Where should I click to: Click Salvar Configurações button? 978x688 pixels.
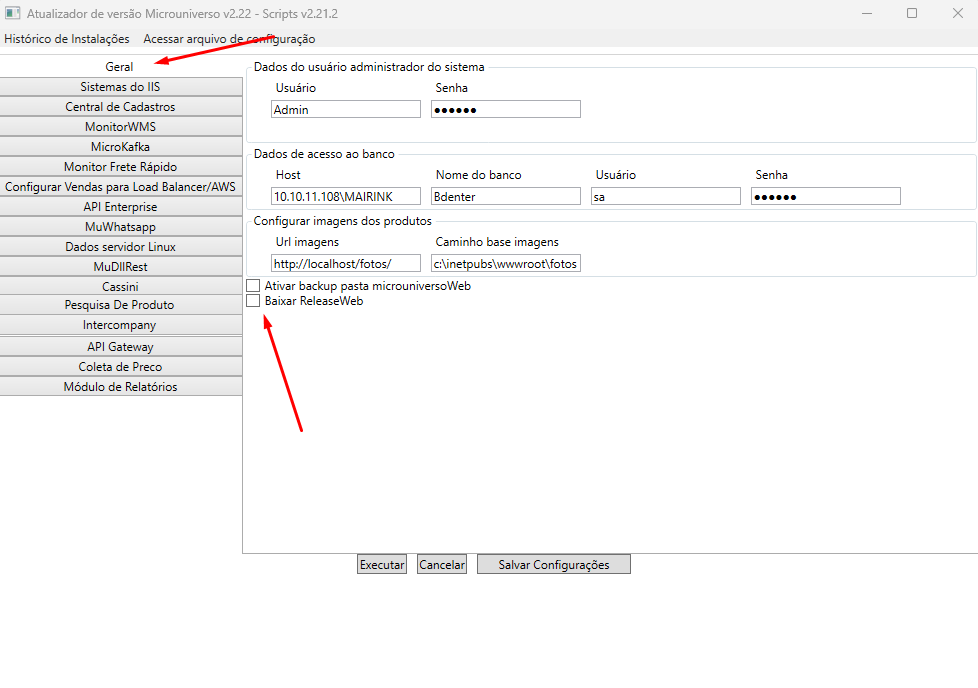pyautogui.click(x=554, y=565)
